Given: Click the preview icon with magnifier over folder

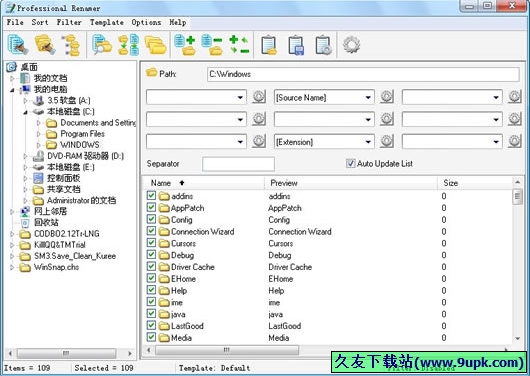Looking at the screenshot, I should click(x=102, y=45).
